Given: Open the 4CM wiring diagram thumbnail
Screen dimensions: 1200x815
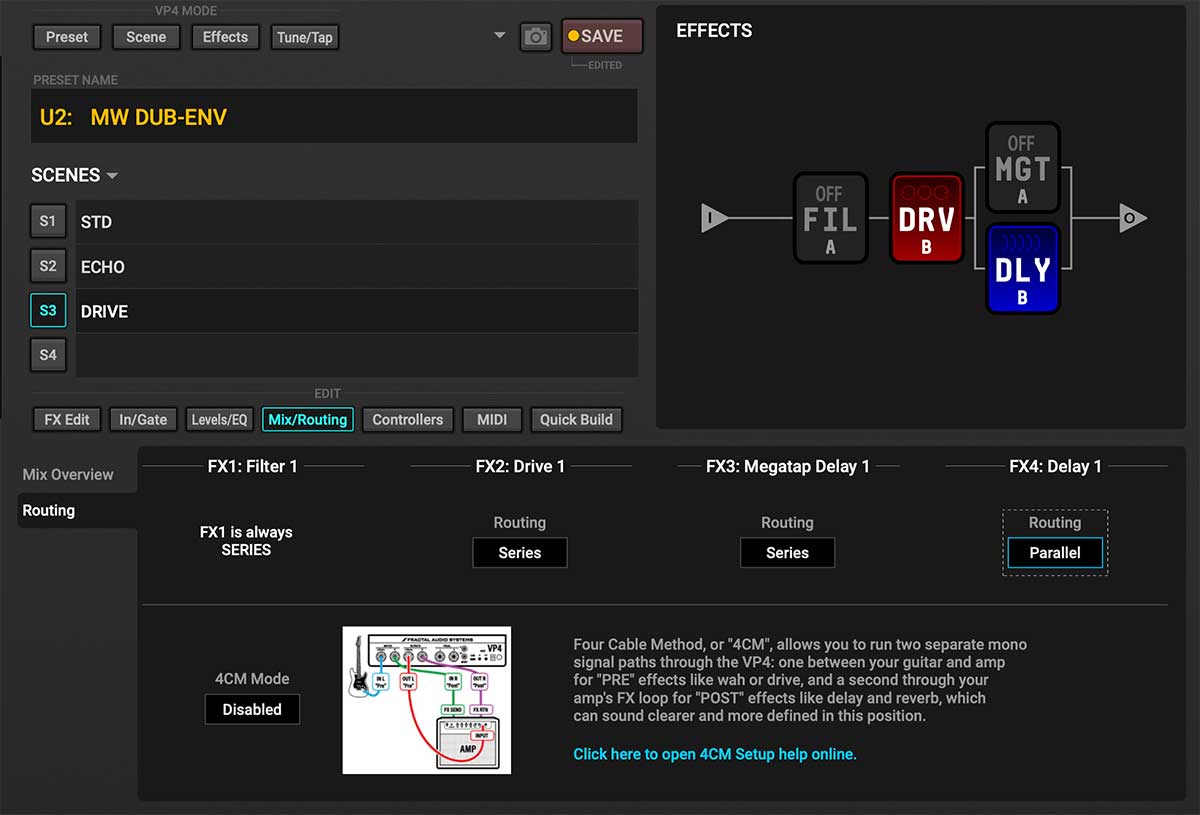Looking at the screenshot, I should (427, 700).
